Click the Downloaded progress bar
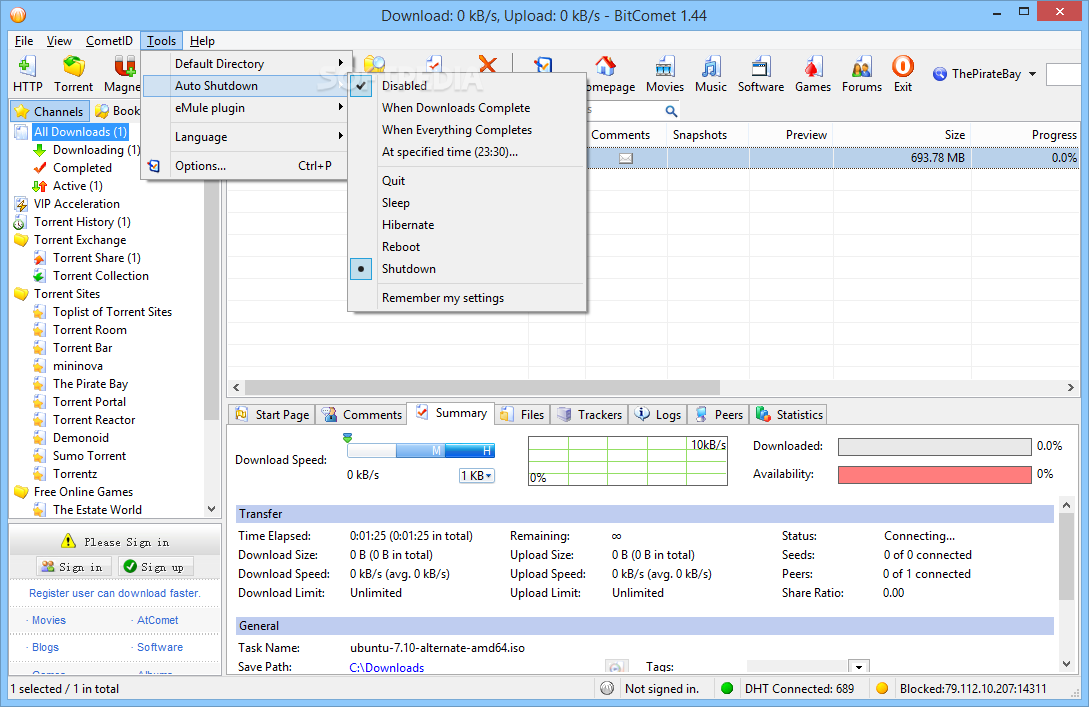Image resolution: width=1089 pixels, height=707 pixels. pyautogui.click(x=934, y=447)
